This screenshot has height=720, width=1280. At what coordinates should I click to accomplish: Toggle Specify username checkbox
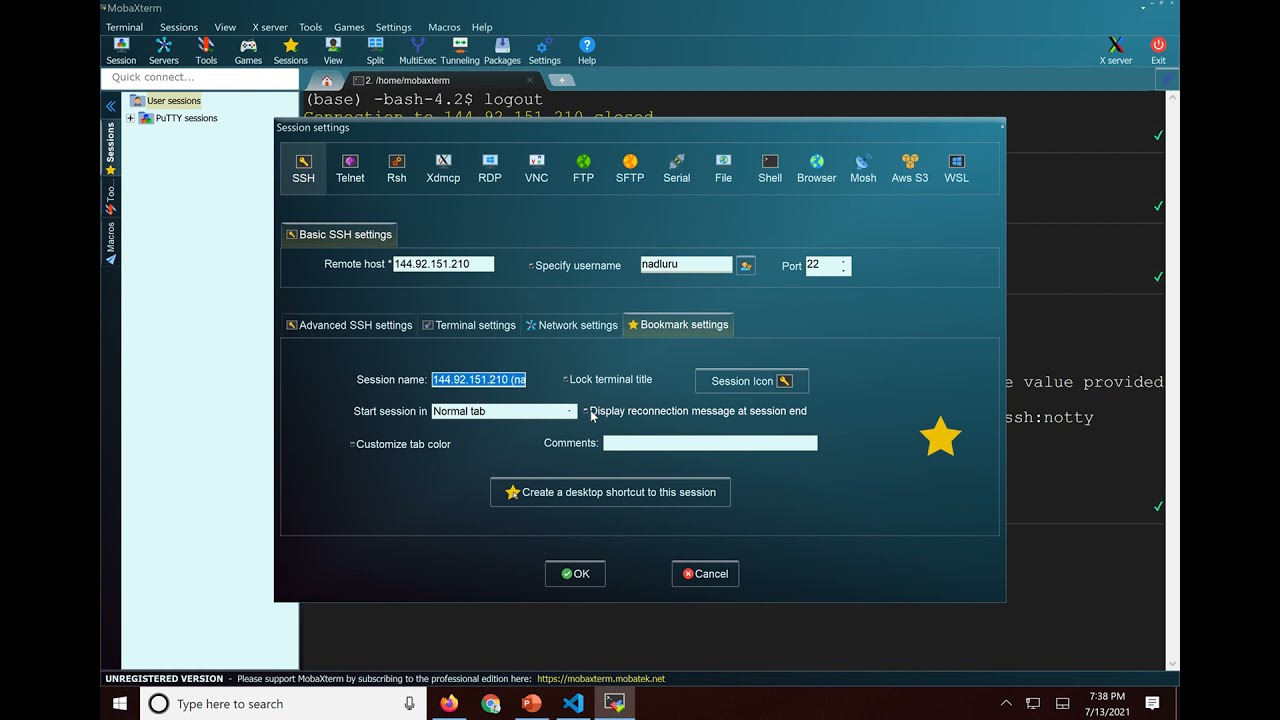pyautogui.click(x=531, y=266)
